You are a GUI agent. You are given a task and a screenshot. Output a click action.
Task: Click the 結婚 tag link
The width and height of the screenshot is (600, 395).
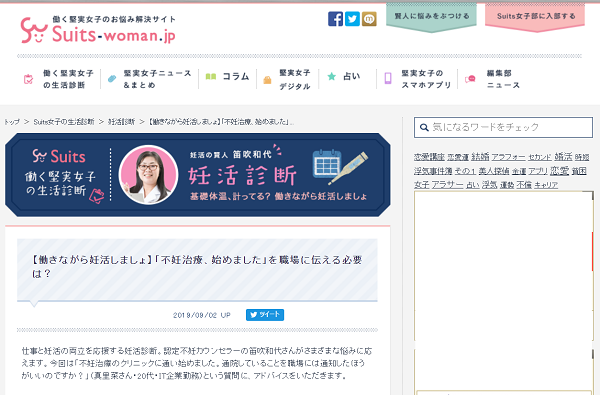click(x=480, y=157)
